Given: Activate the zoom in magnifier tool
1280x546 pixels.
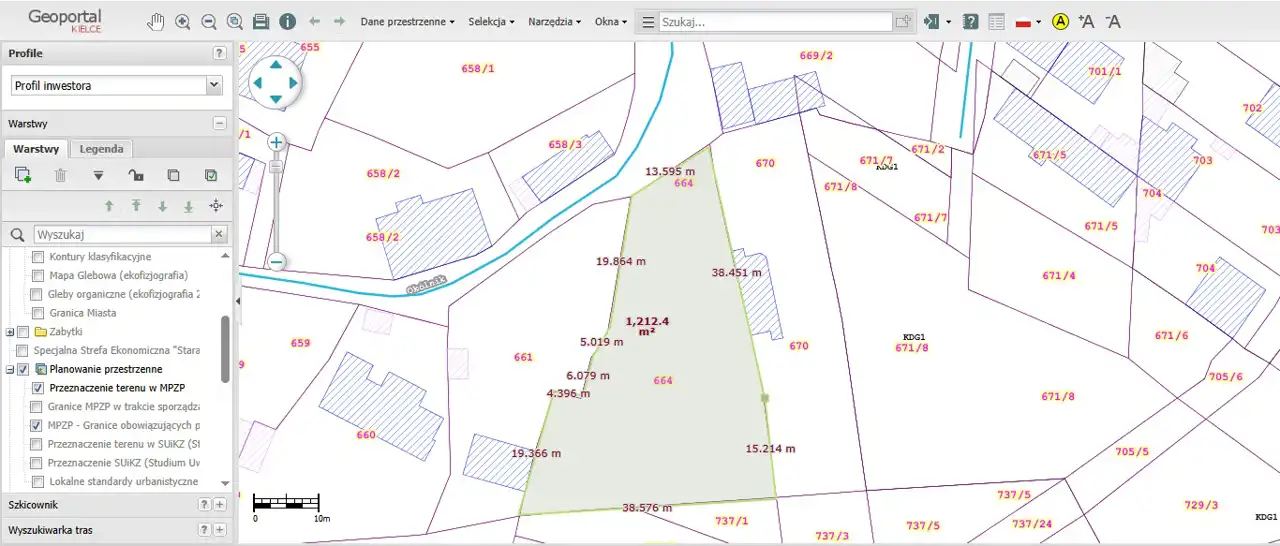Looking at the screenshot, I should [x=182, y=21].
